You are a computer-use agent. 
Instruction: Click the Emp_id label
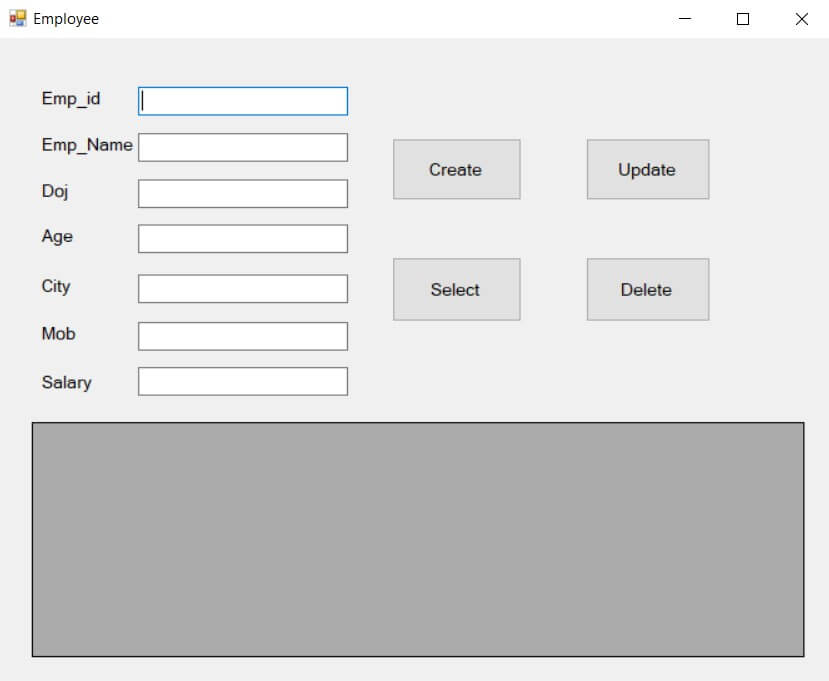click(71, 99)
